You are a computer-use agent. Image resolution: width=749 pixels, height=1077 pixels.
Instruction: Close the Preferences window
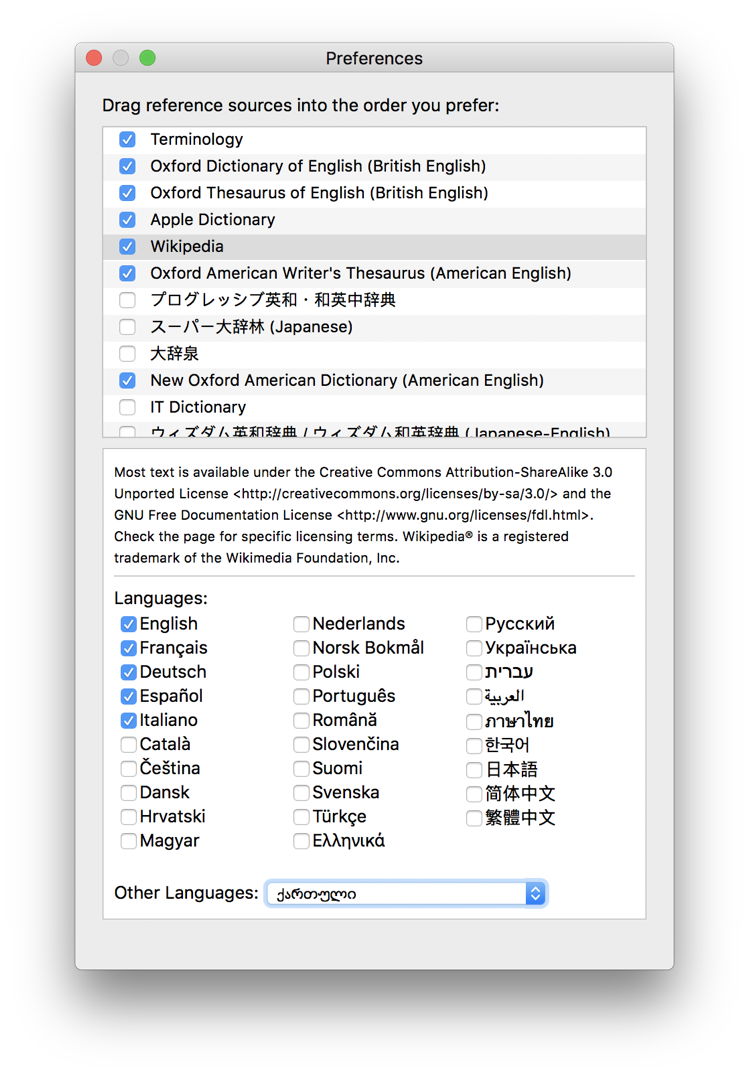pyautogui.click(x=94, y=58)
